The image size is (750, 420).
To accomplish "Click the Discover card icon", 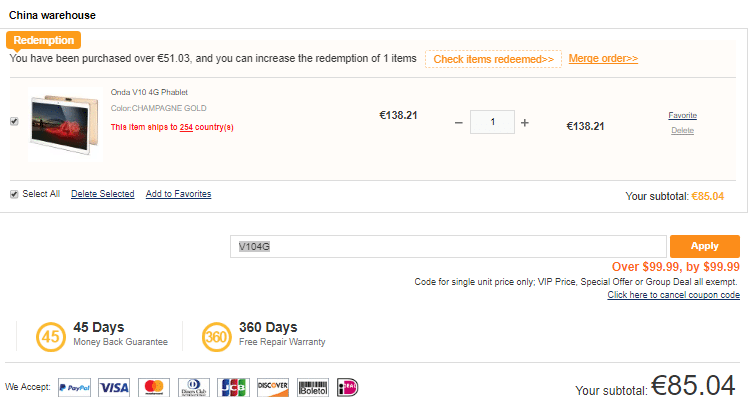I will pos(273,387).
